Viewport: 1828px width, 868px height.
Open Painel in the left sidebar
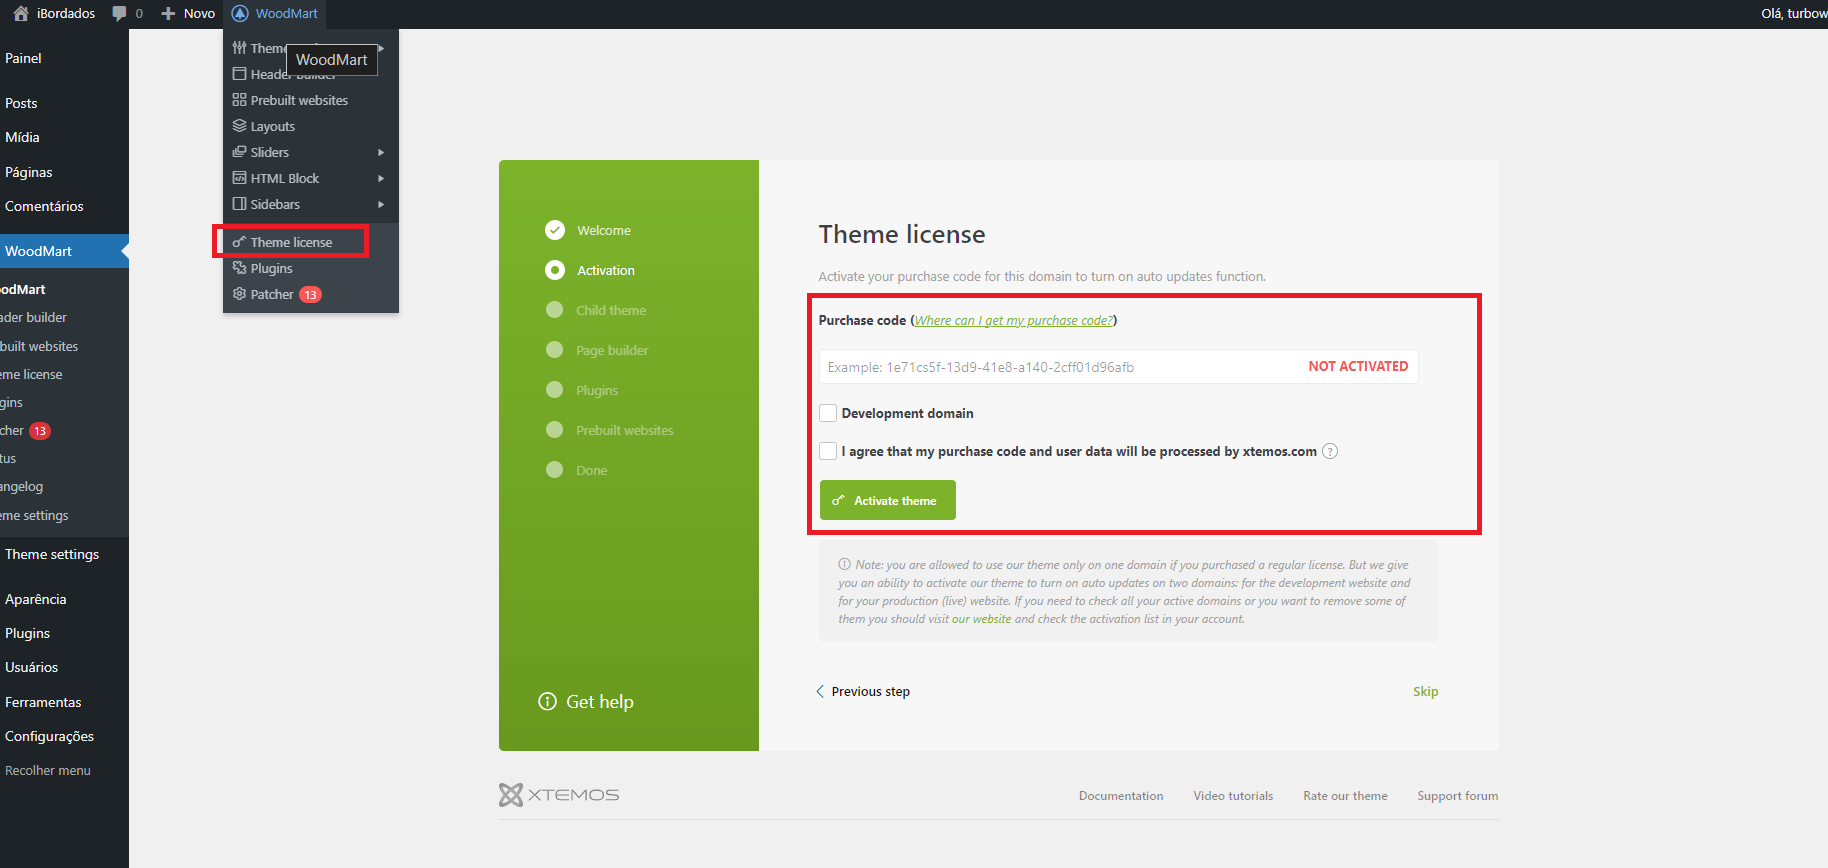coord(23,58)
